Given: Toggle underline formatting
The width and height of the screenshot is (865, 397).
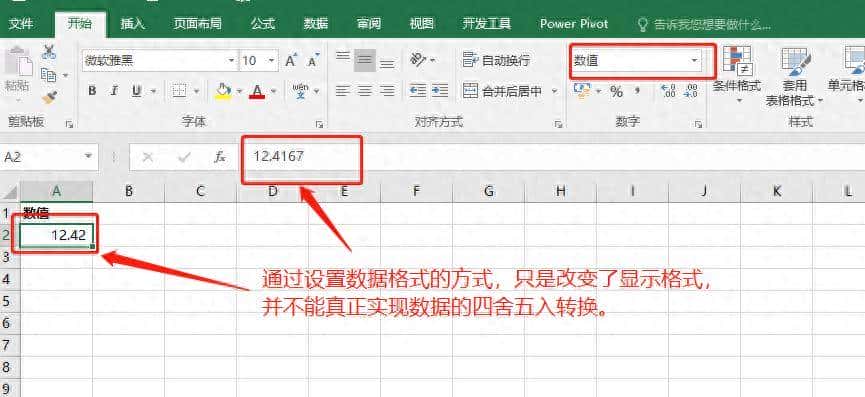Looking at the screenshot, I should click(x=136, y=91).
